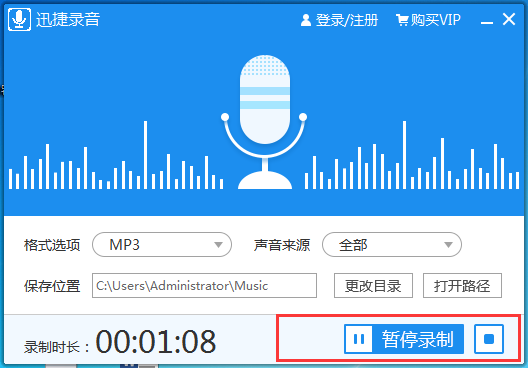Viewport: 528px width, 368px height.
Task: Click the pause bars icon on recording button
Action: click(x=359, y=339)
